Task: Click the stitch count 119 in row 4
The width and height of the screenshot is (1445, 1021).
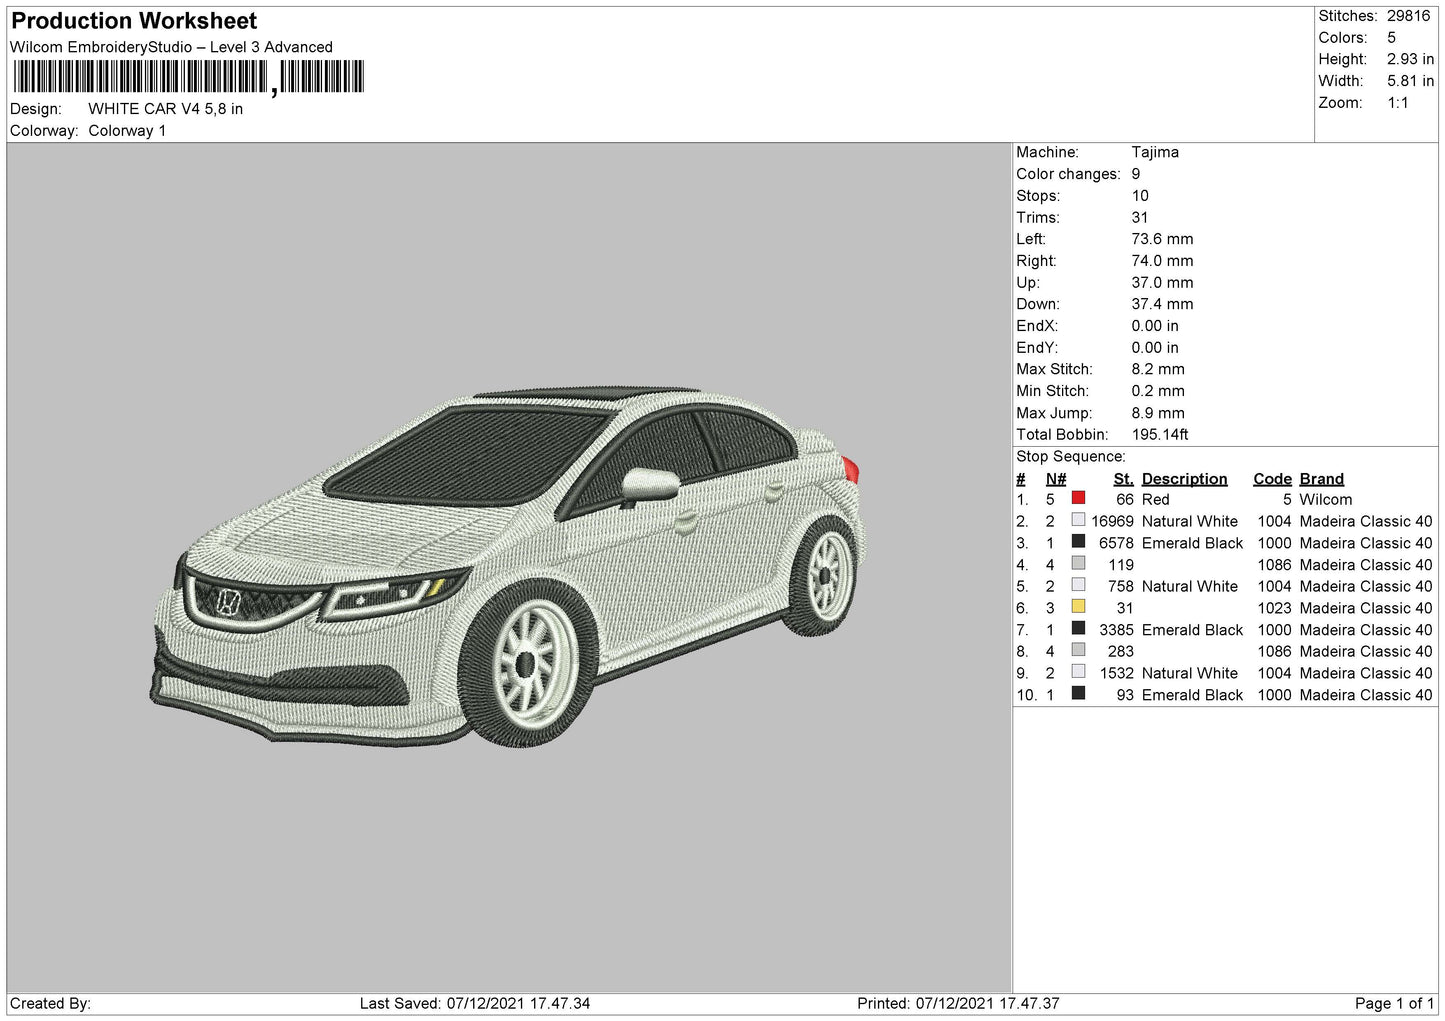Action: pyautogui.click(x=1121, y=565)
